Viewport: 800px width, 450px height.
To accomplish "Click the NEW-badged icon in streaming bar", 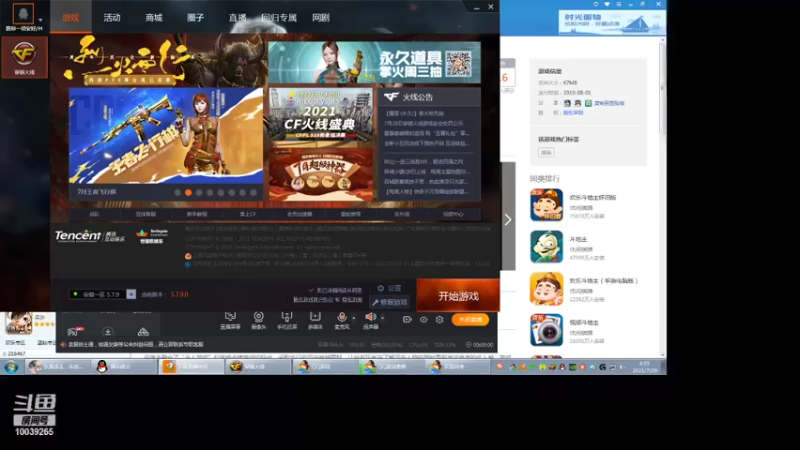I will click(x=74, y=332).
